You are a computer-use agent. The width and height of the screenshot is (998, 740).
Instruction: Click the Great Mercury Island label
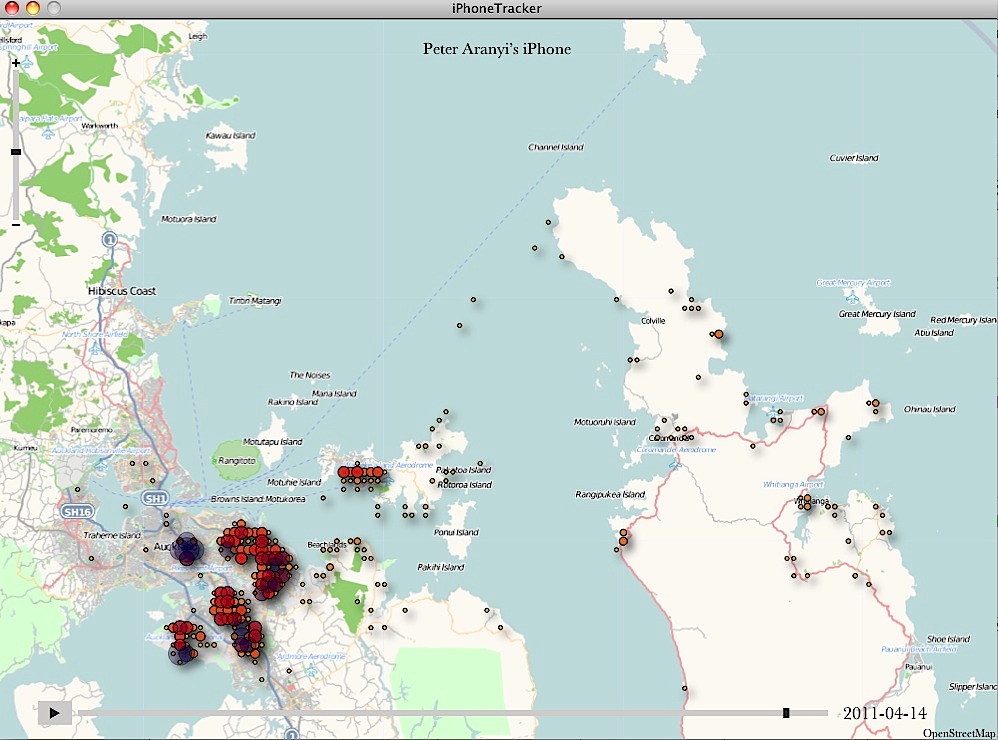877,314
